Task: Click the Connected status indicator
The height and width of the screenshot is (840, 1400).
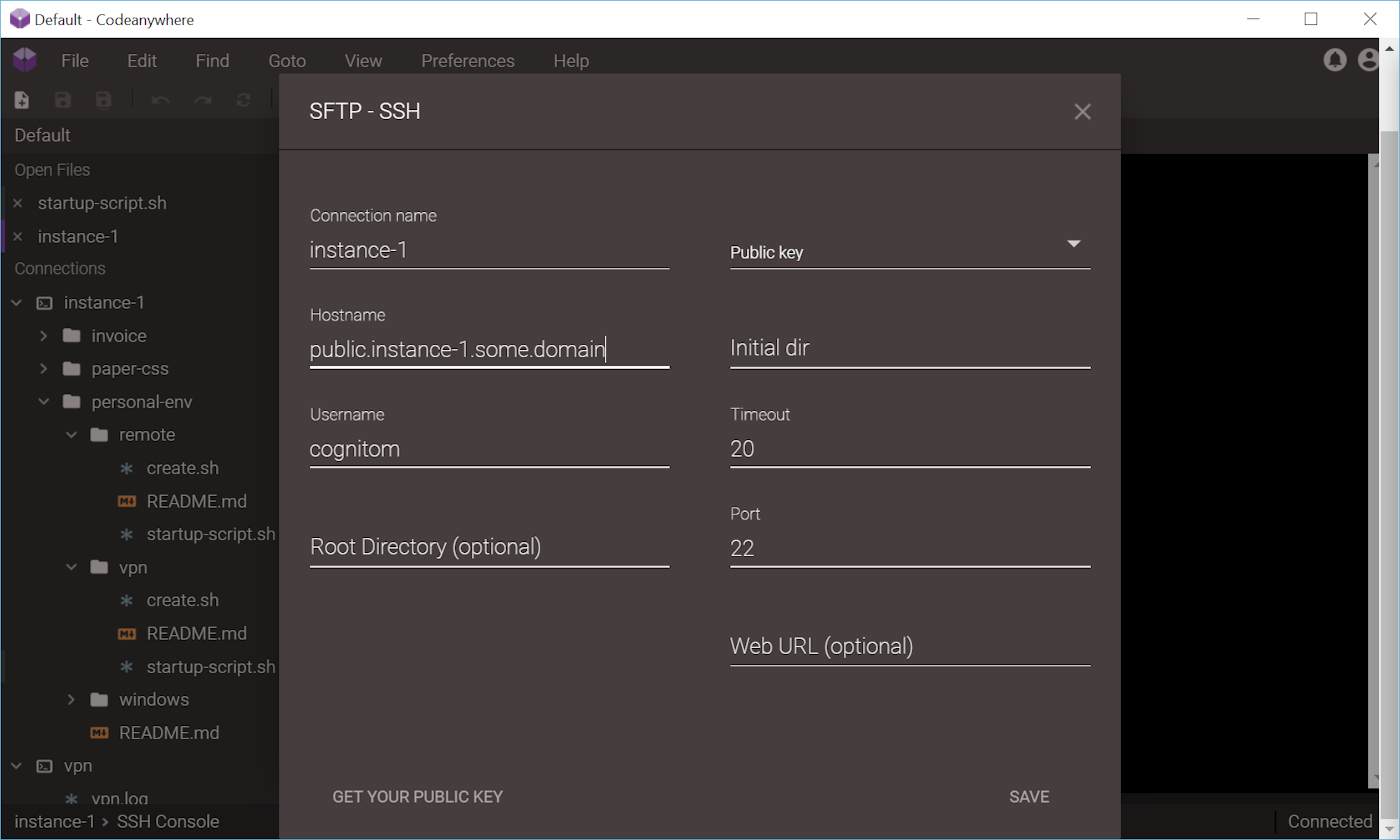Action: [x=1330, y=822]
